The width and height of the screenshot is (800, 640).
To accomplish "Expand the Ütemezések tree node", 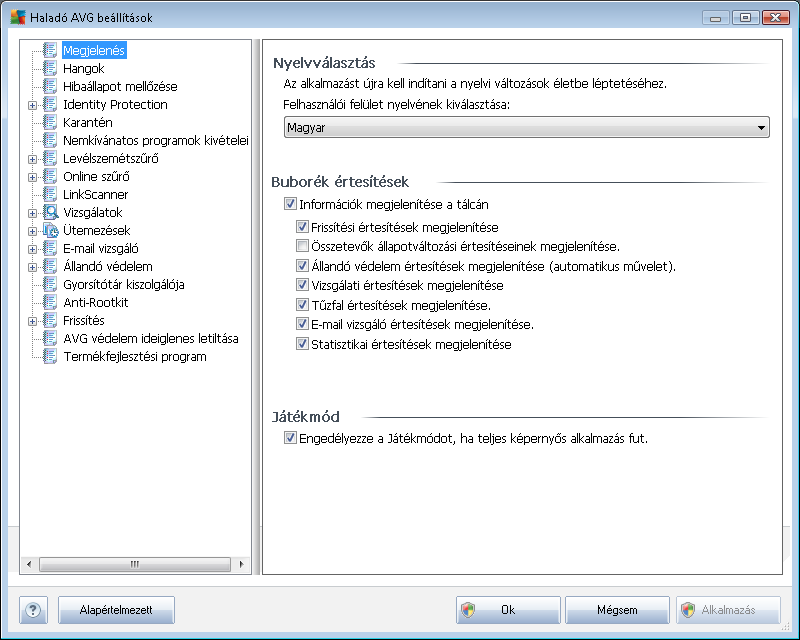I will pyautogui.click(x=32, y=231).
